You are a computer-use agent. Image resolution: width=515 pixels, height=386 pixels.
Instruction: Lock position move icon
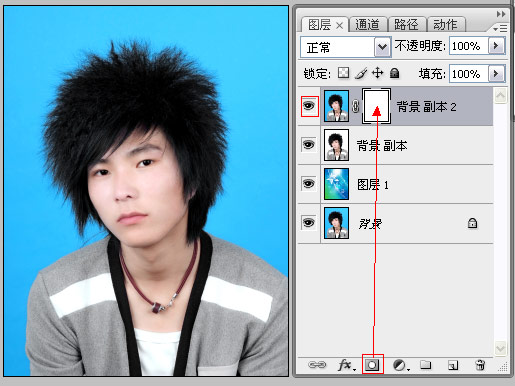click(377, 73)
